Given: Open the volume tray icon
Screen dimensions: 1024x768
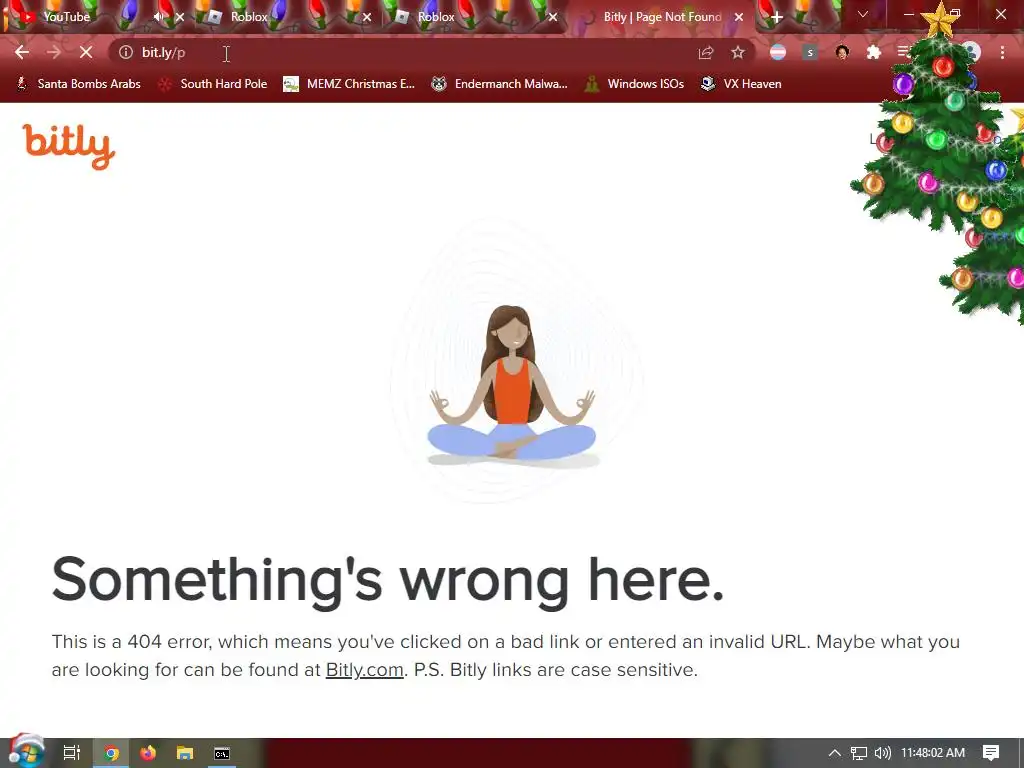Looking at the screenshot, I should click(882, 753).
